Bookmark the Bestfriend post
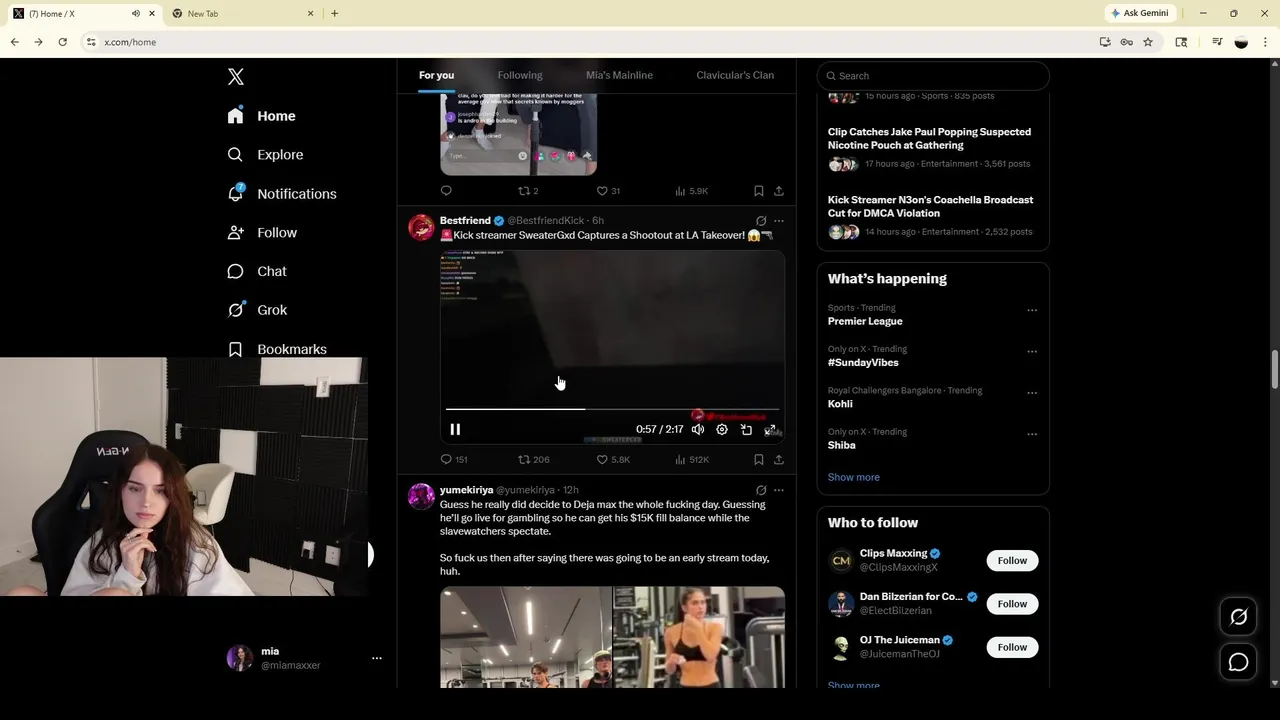Image resolution: width=1280 pixels, height=720 pixels. tap(759, 460)
